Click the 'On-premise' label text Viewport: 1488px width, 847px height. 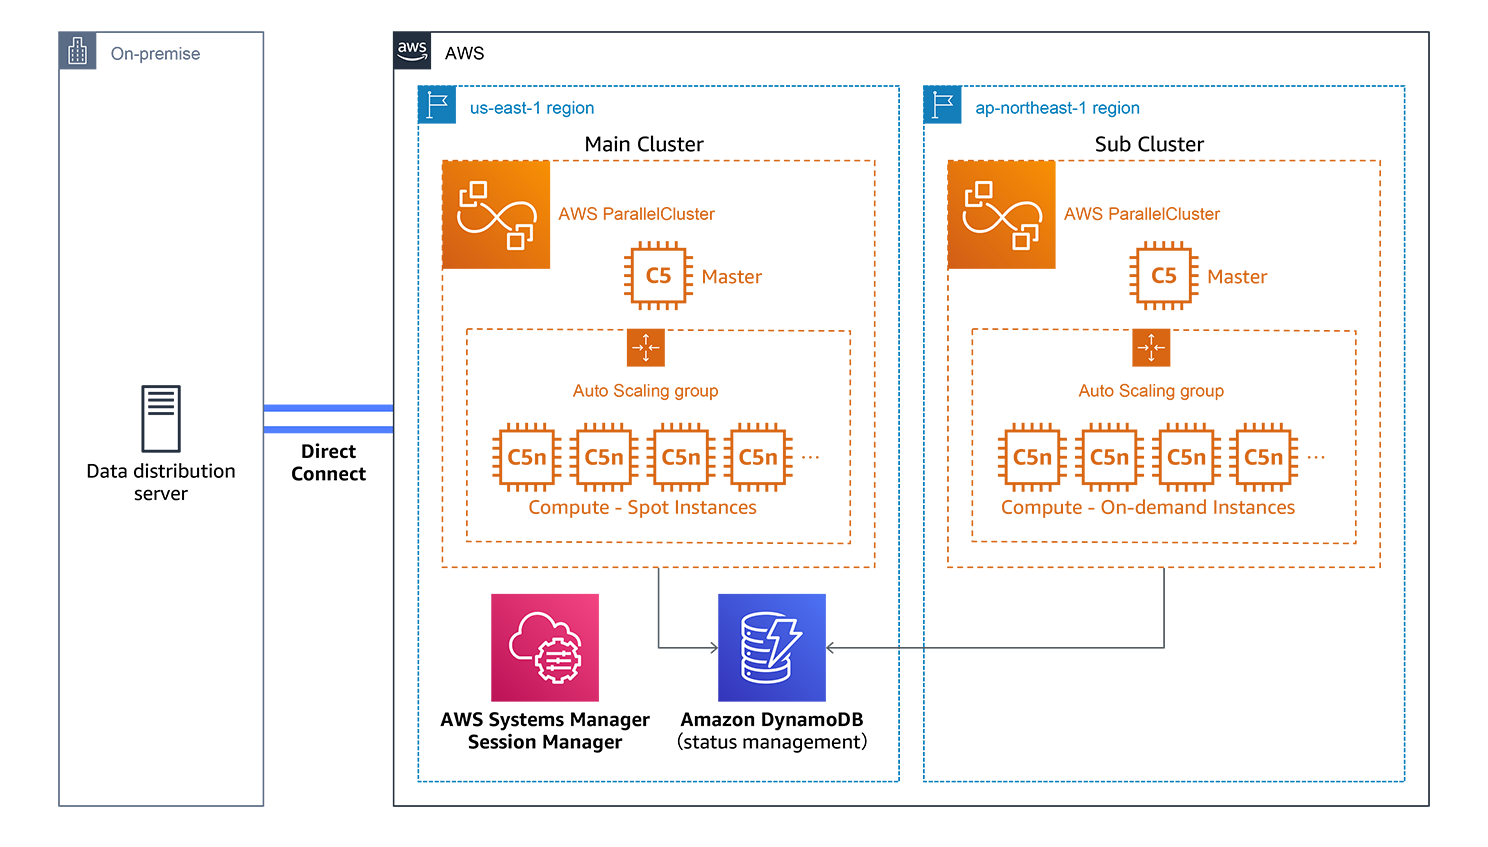coord(155,54)
